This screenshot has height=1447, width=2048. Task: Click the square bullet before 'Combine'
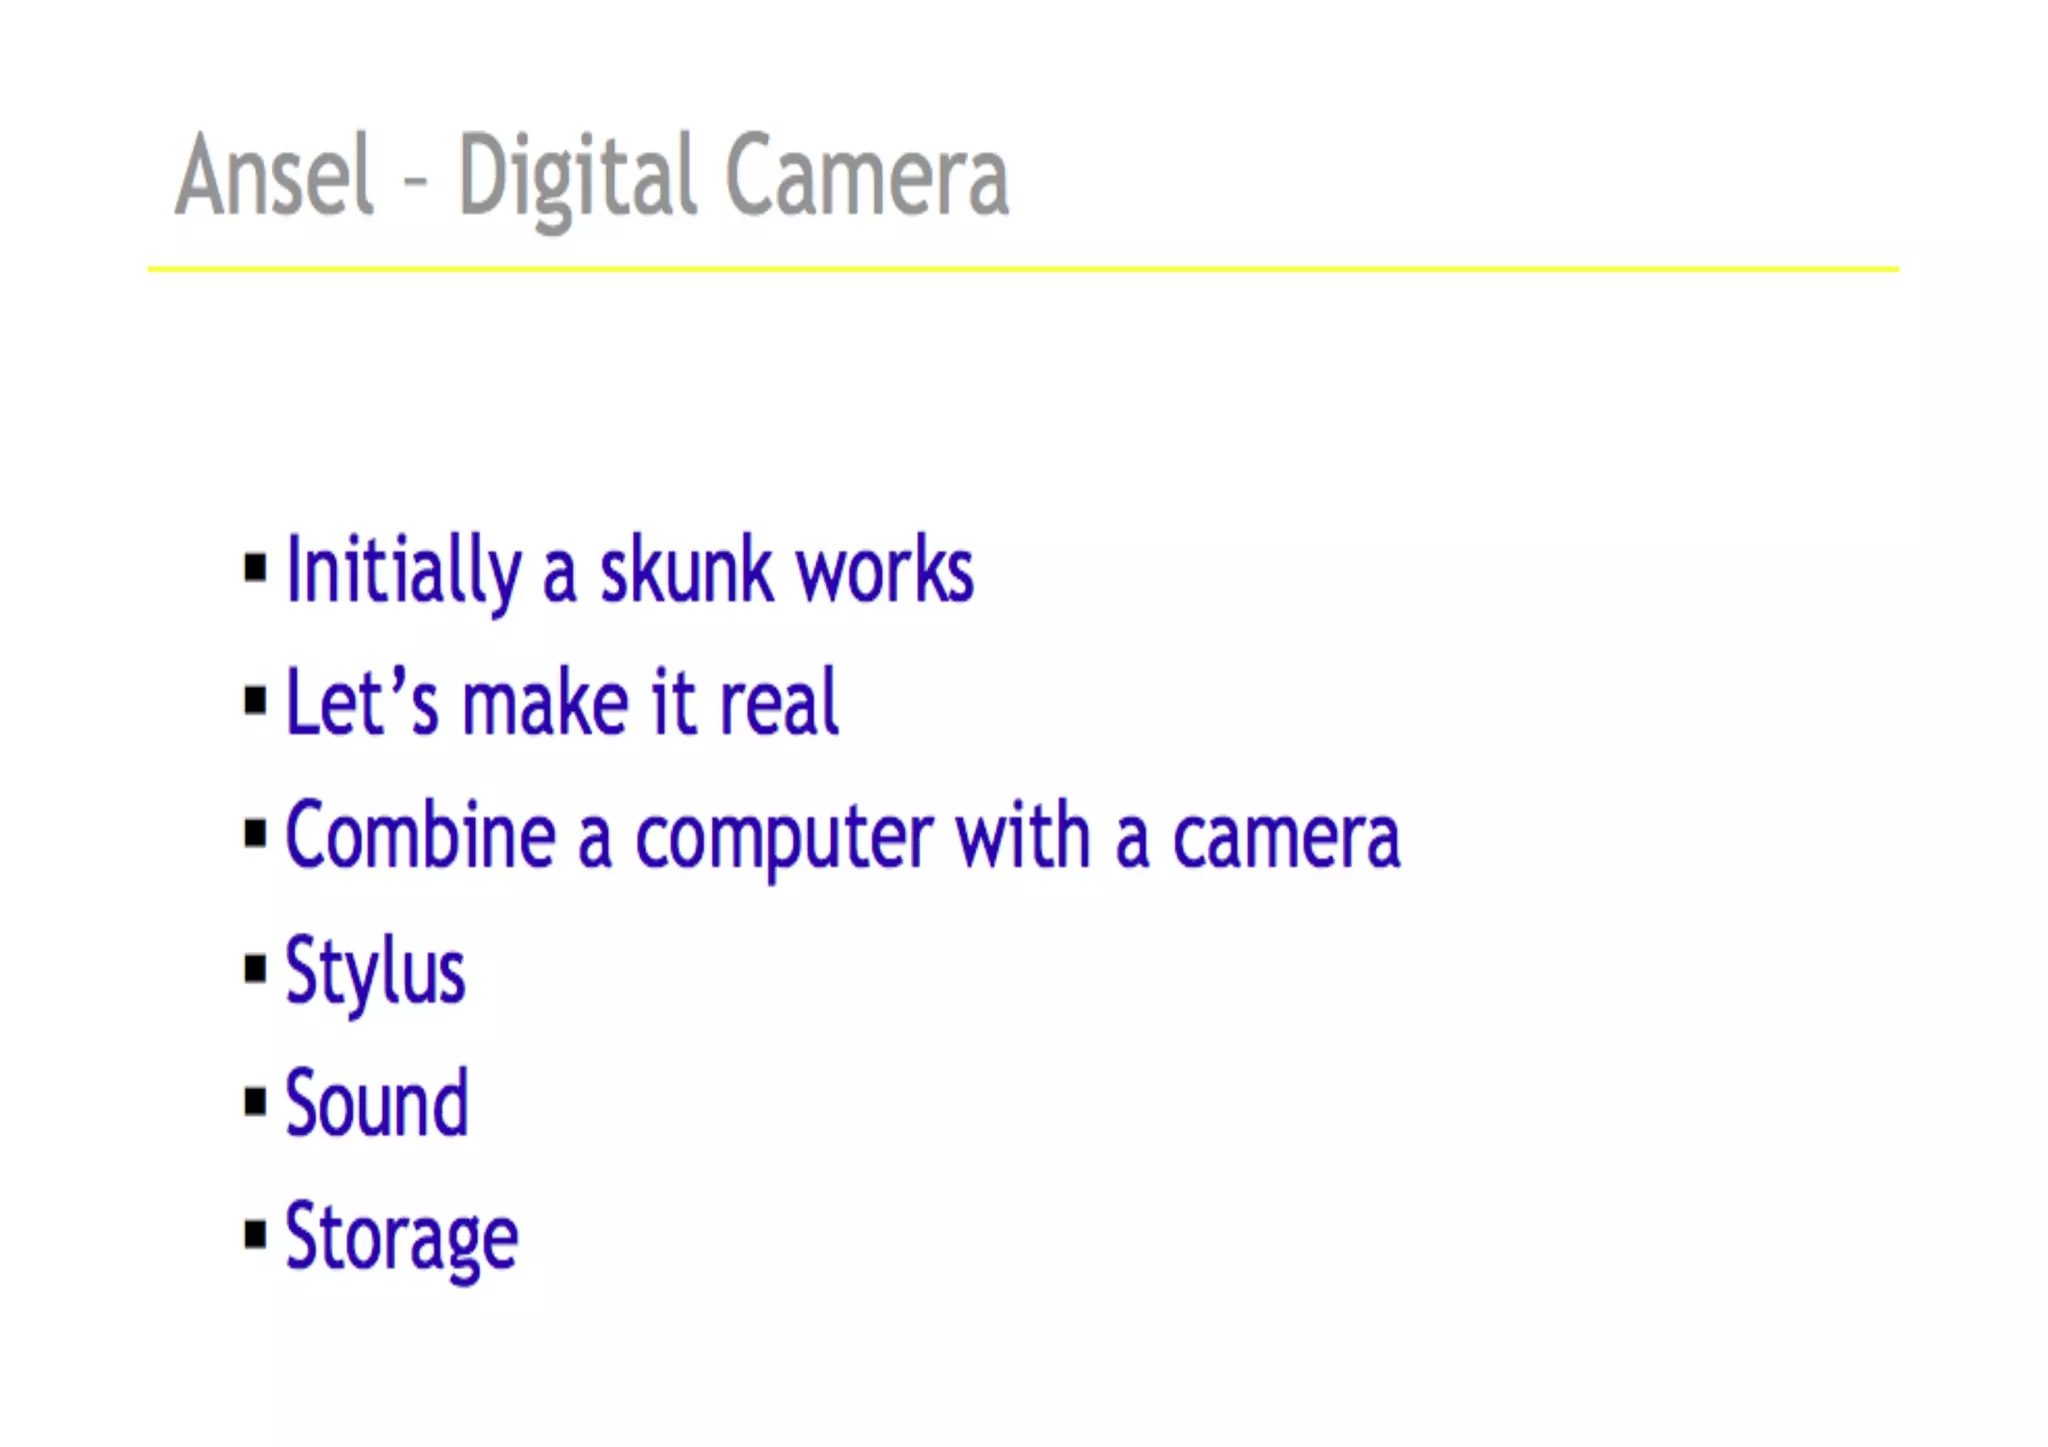[x=256, y=834]
